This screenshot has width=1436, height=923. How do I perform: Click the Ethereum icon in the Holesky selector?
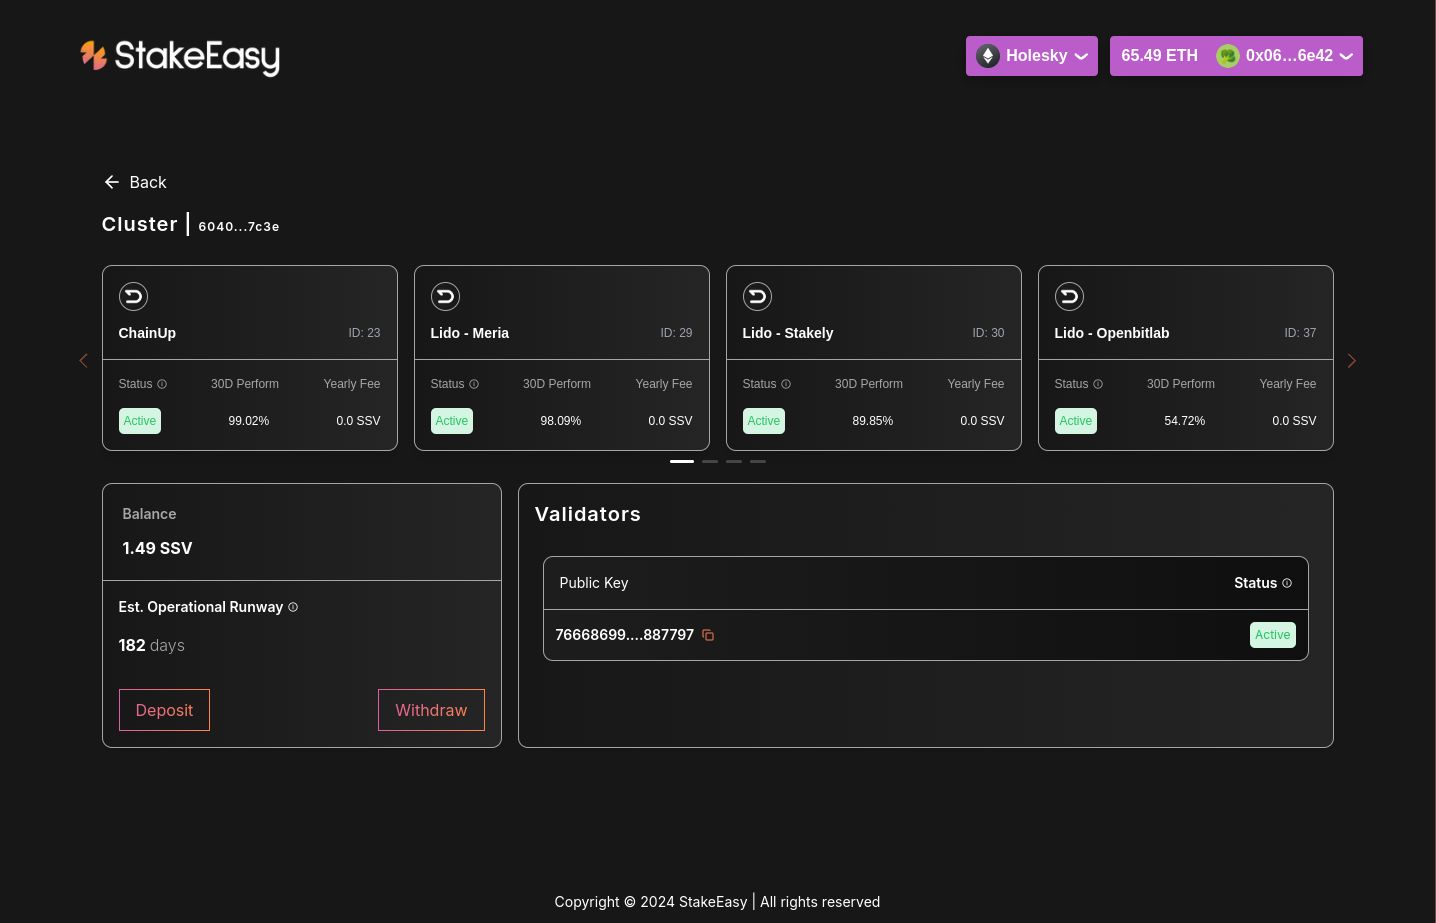pos(988,56)
